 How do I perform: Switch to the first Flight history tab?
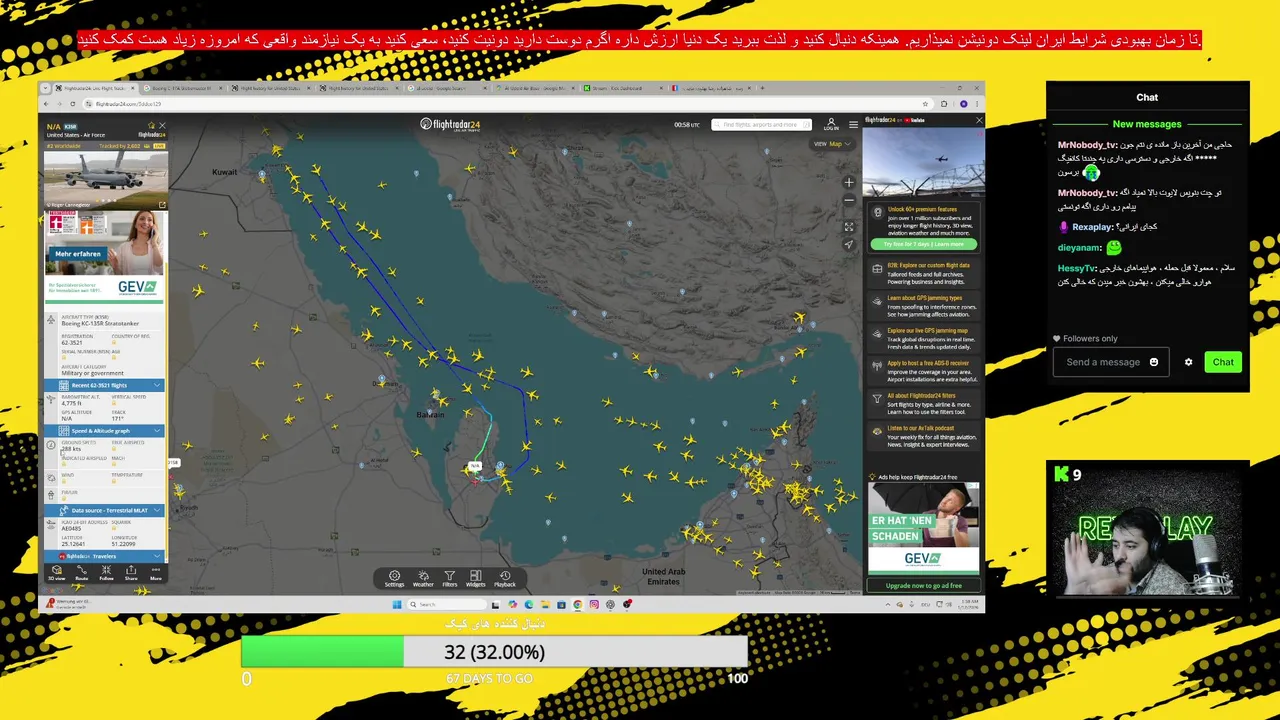click(270, 88)
